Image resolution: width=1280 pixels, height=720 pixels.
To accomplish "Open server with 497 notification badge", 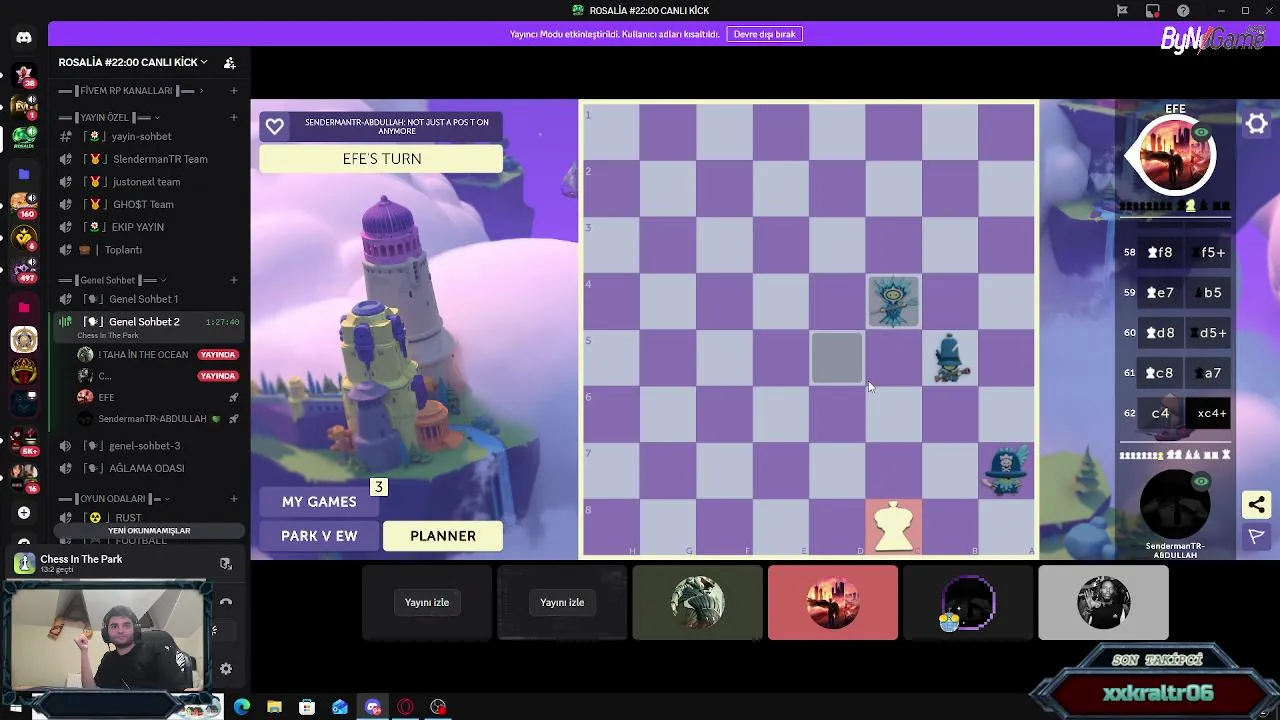I will 24,269.
